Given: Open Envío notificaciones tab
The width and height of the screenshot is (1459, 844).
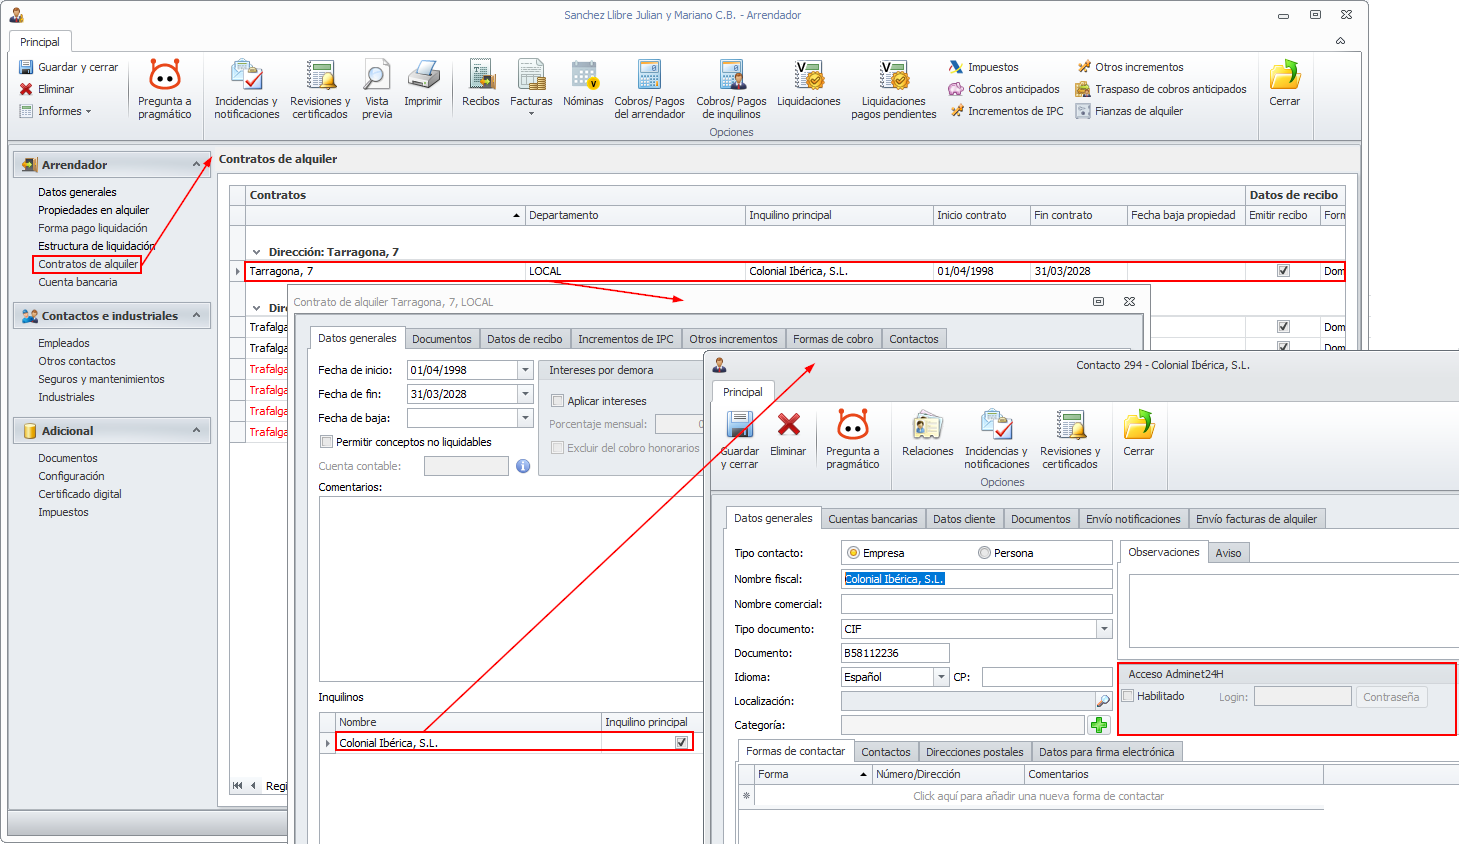Looking at the screenshot, I should pyautogui.click(x=1133, y=519).
